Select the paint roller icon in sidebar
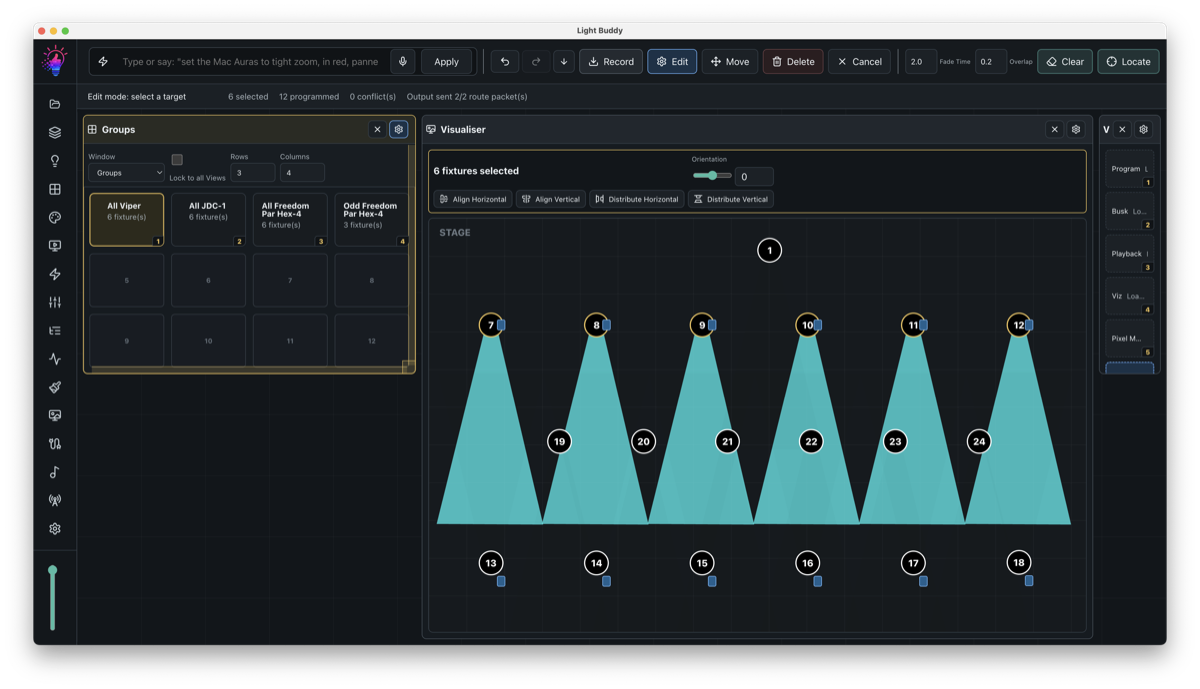Screen dimensions: 1200x689 coord(55,387)
